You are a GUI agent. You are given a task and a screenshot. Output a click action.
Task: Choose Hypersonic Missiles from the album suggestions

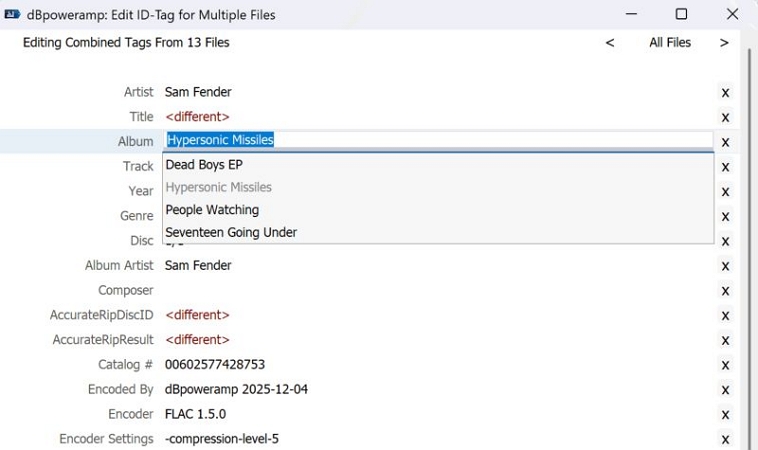[438, 187]
